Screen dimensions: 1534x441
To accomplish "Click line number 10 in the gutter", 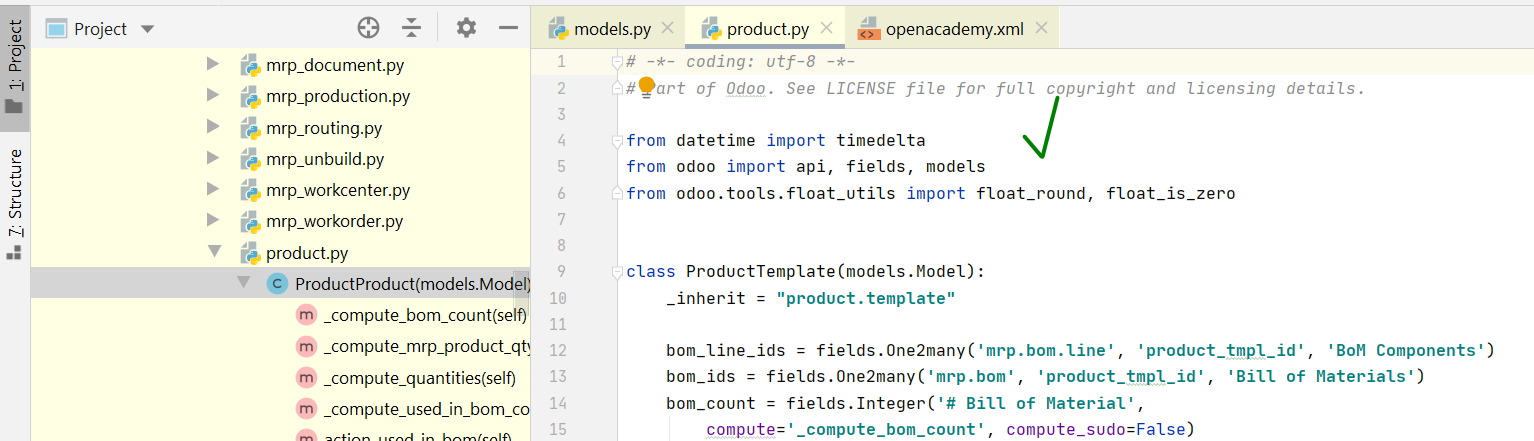I will pos(558,298).
